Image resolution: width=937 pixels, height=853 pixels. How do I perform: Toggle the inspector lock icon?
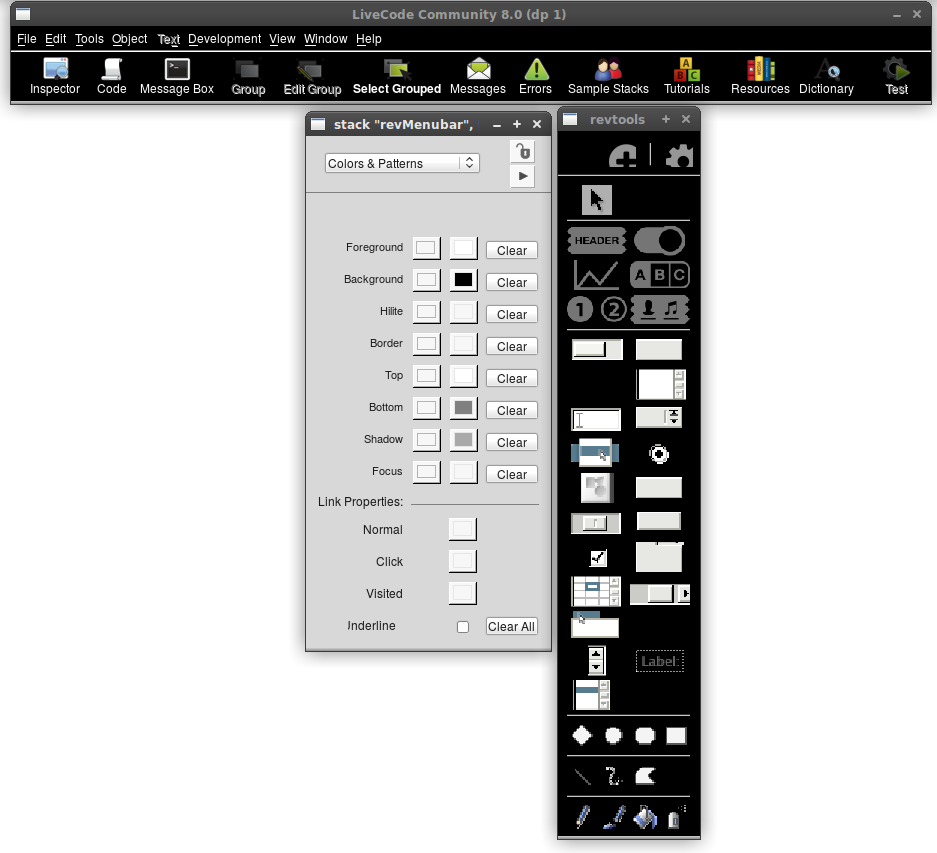[522, 152]
